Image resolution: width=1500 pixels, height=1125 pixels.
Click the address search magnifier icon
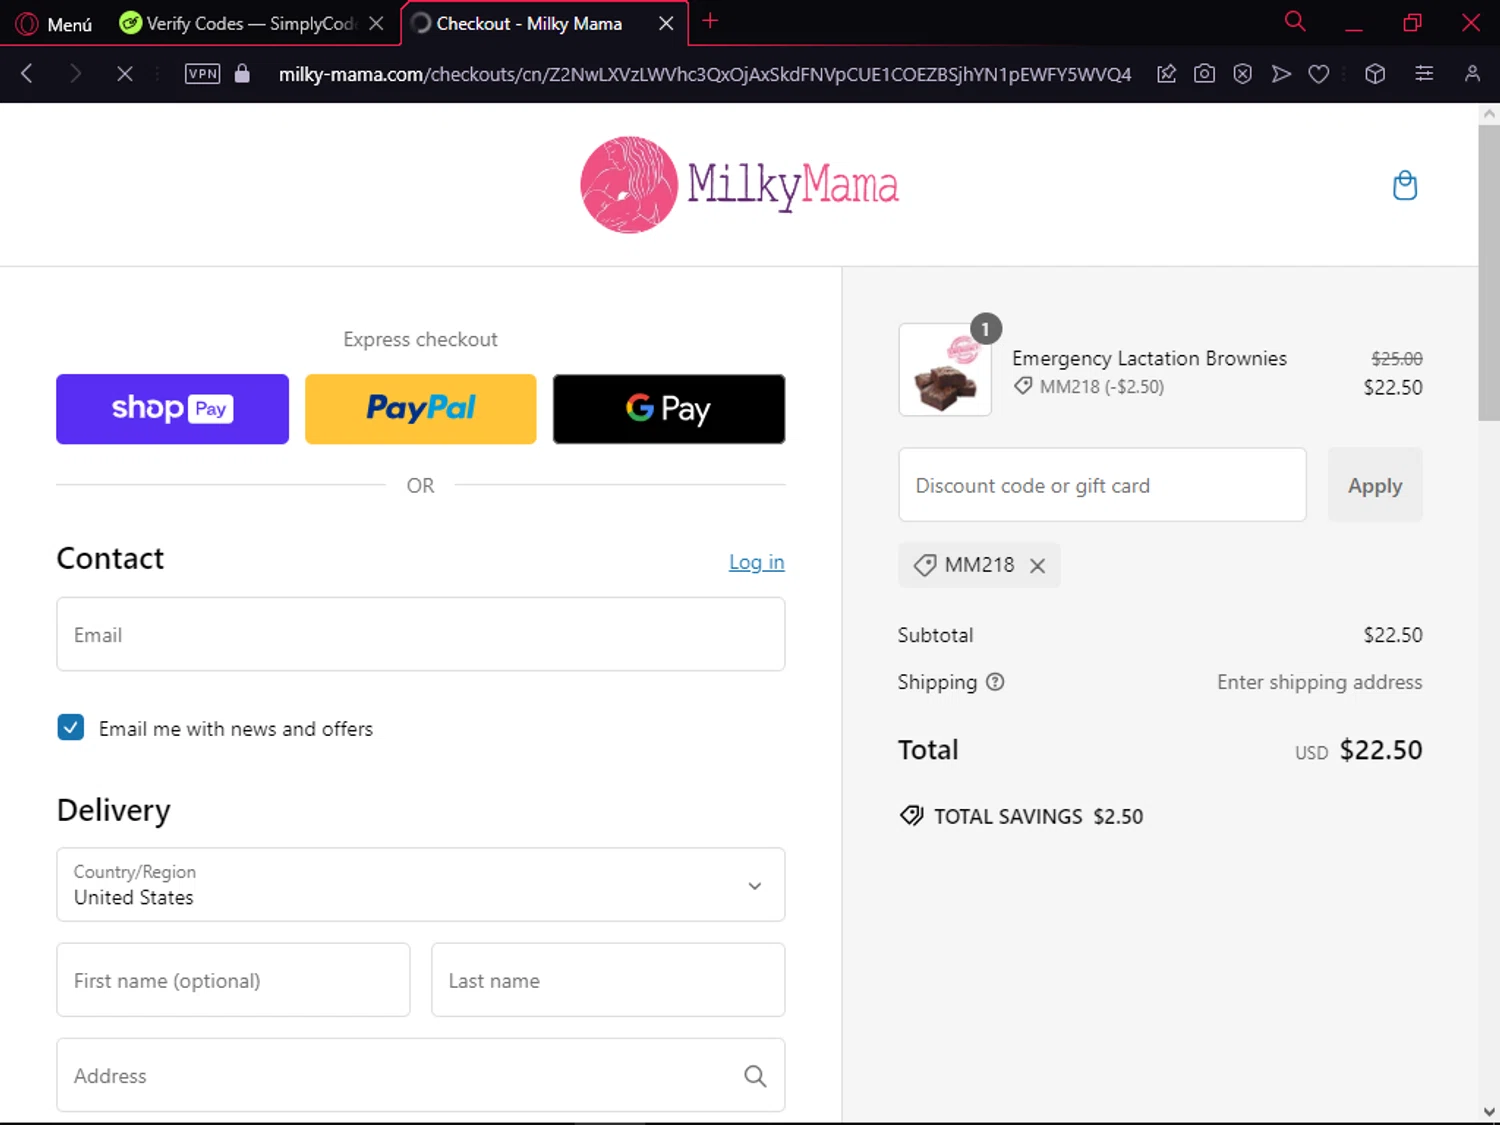coord(755,1076)
